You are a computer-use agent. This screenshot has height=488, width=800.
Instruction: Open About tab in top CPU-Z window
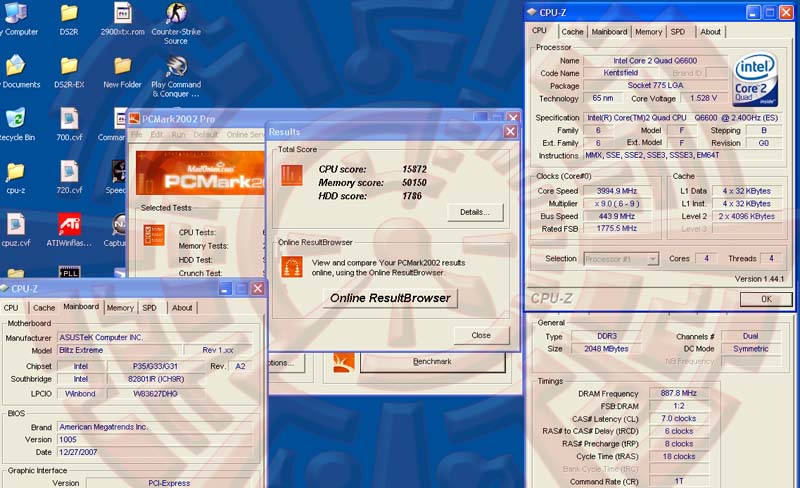[710, 32]
